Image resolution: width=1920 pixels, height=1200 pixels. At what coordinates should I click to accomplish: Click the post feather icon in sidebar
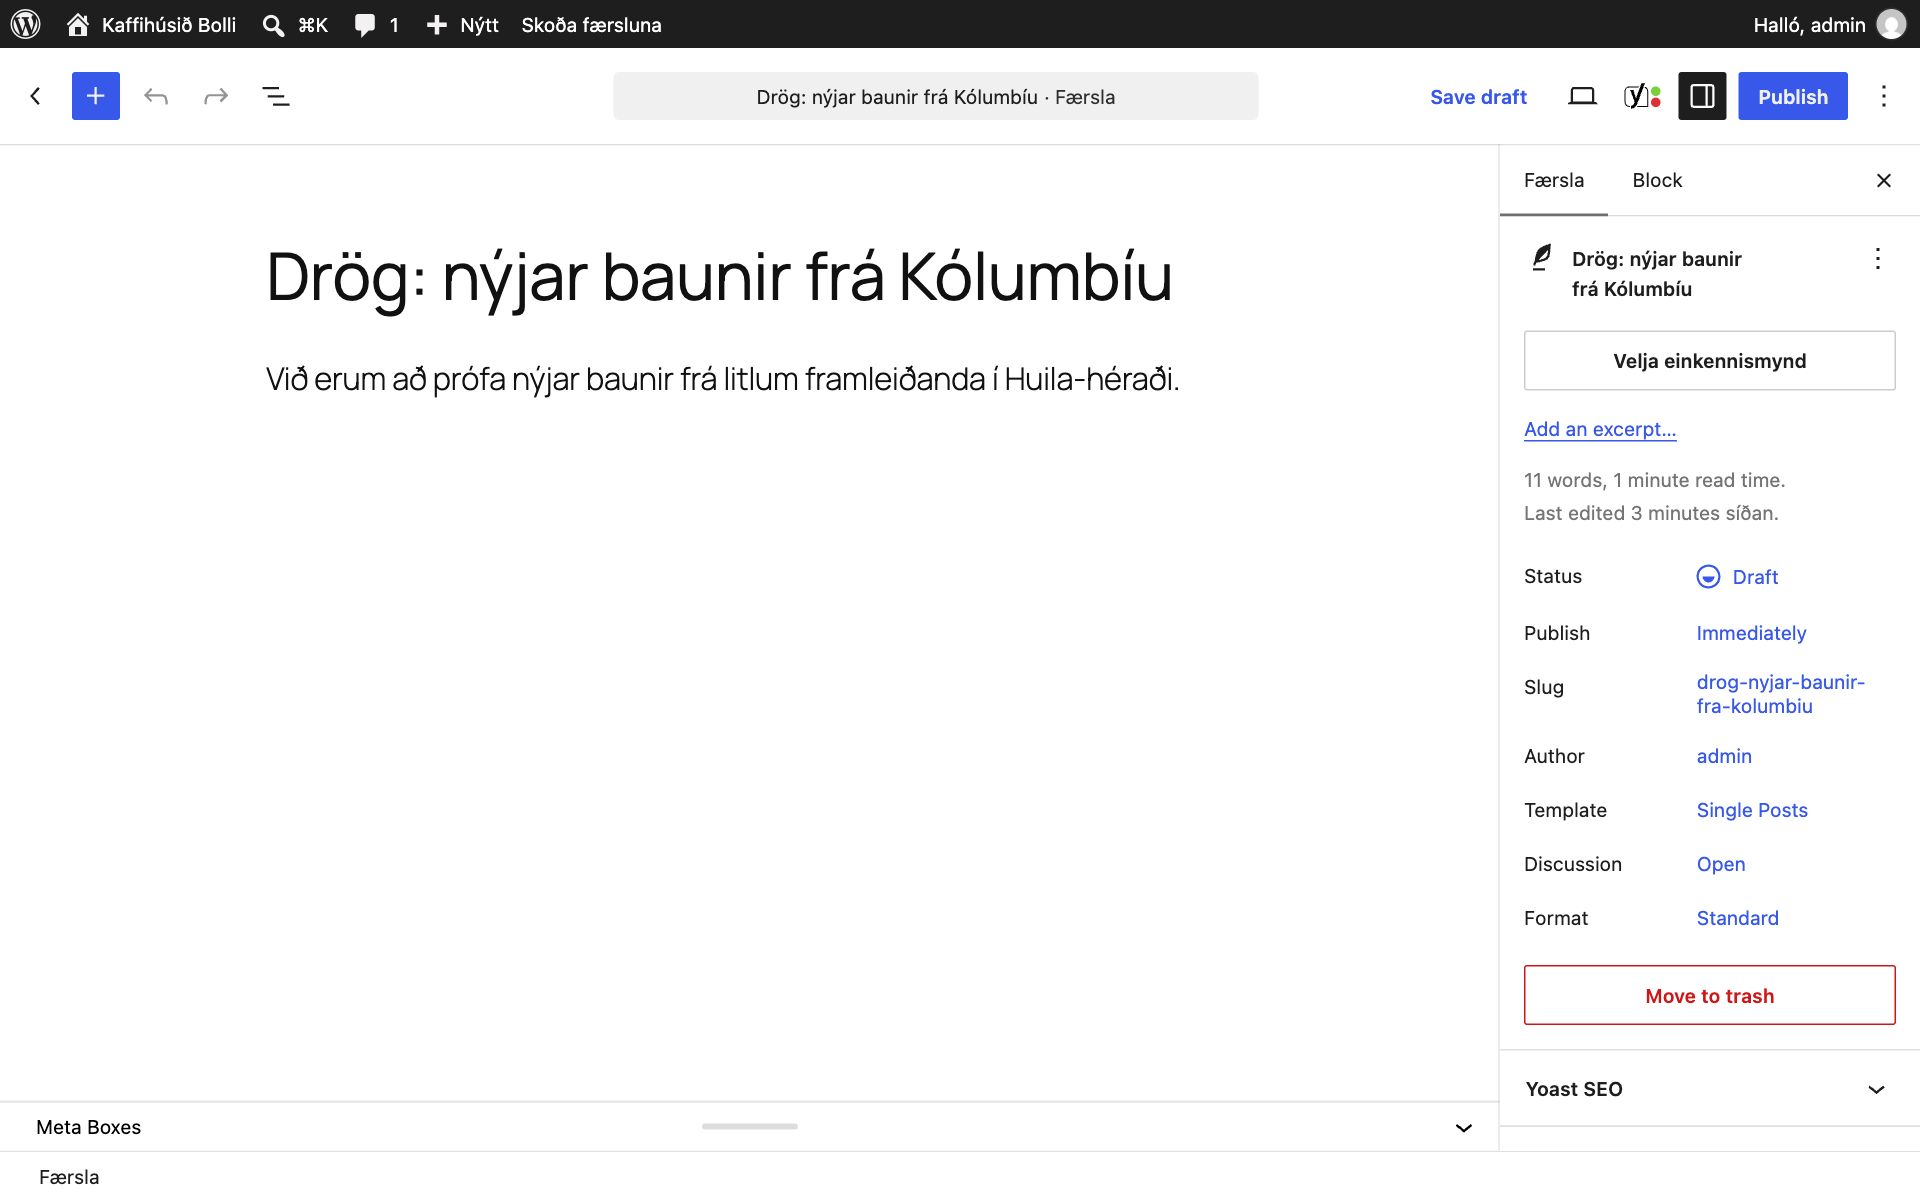1542,258
